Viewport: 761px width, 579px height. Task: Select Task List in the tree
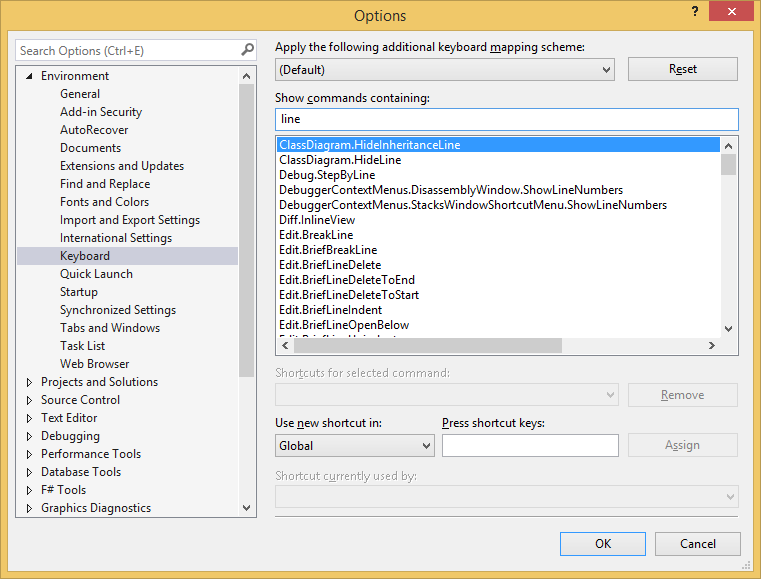click(82, 346)
